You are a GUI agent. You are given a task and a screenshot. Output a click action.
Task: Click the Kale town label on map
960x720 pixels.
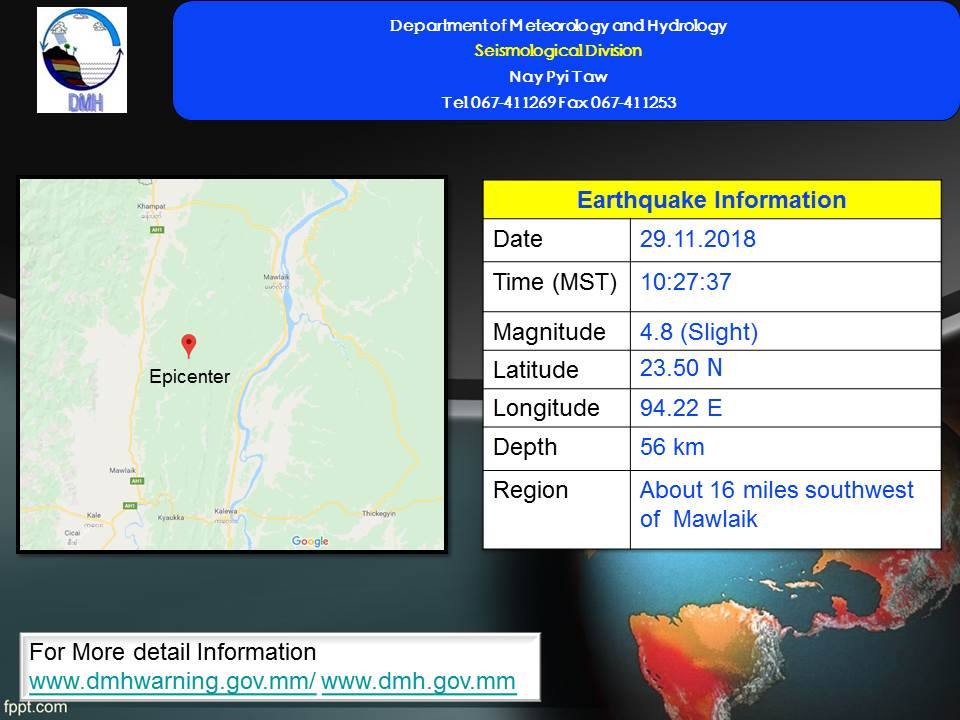[94, 516]
